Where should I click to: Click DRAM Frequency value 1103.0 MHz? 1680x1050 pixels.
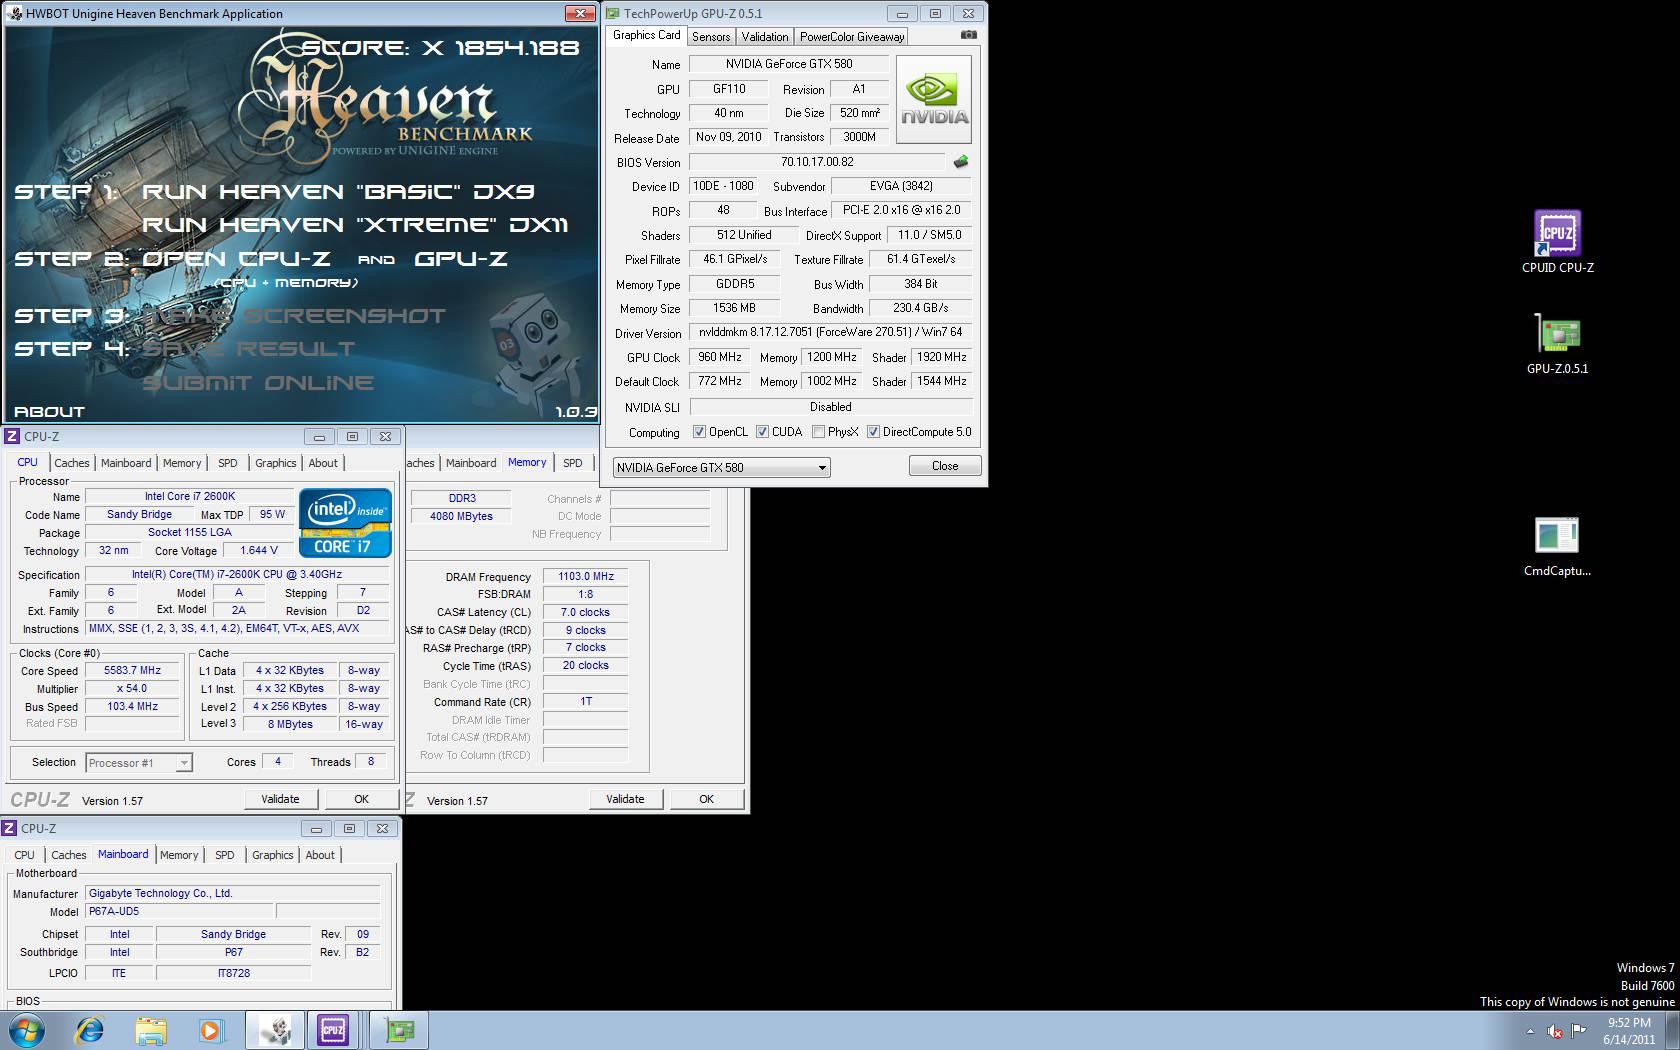click(x=586, y=576)
